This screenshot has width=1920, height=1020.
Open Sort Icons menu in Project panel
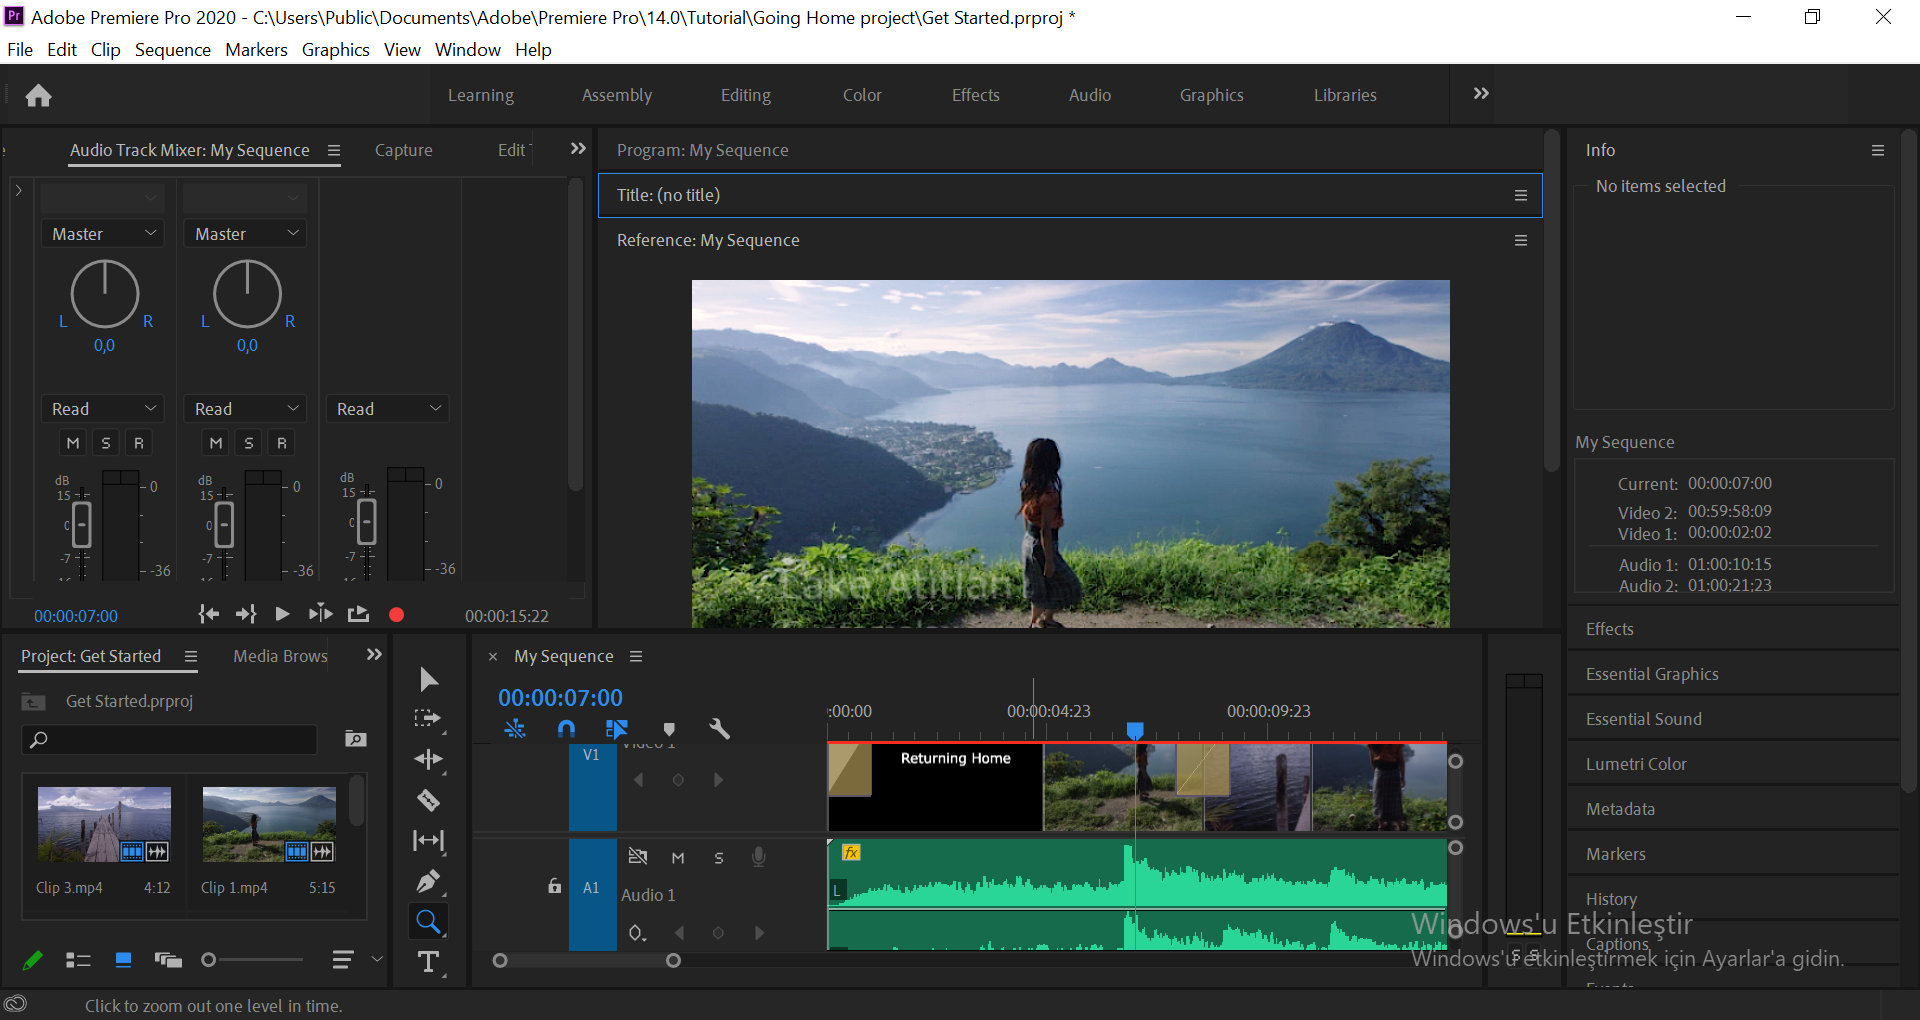point(343,960)
